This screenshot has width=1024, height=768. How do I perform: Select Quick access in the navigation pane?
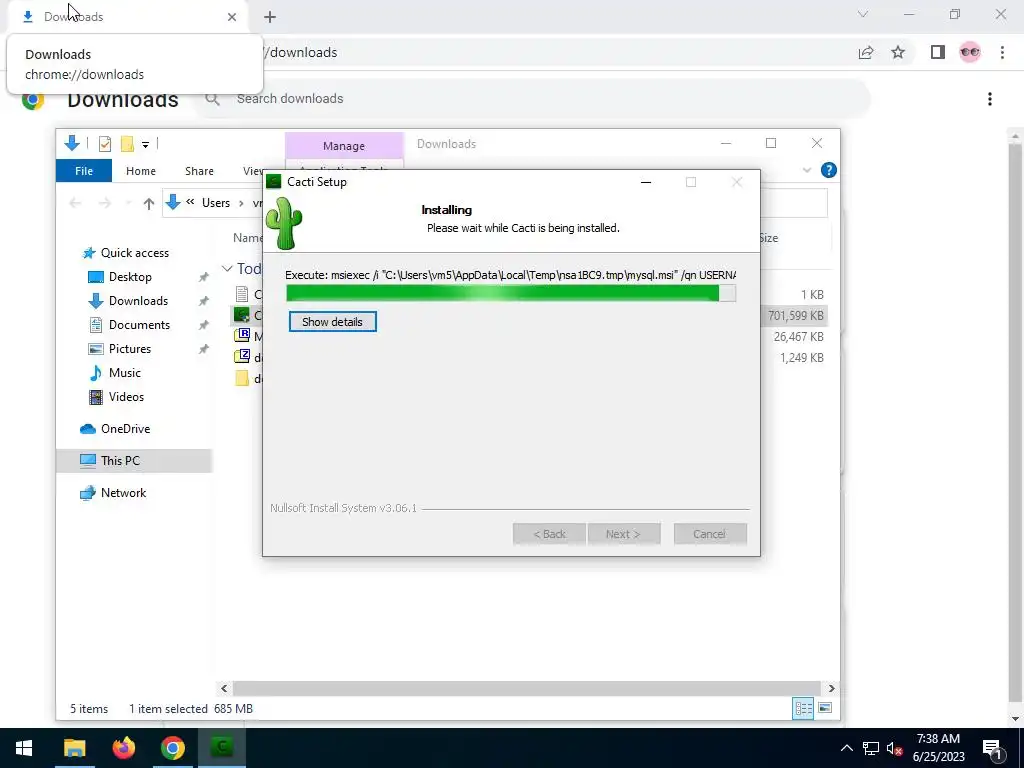click(x=135, y=253)
